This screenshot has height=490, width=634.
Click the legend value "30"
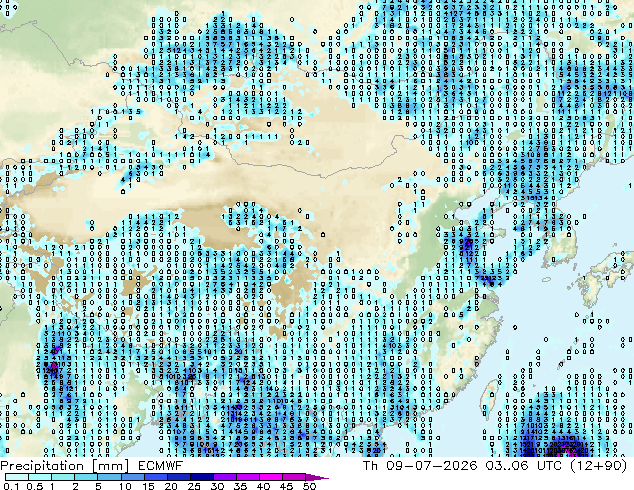(x=217, y=486)
